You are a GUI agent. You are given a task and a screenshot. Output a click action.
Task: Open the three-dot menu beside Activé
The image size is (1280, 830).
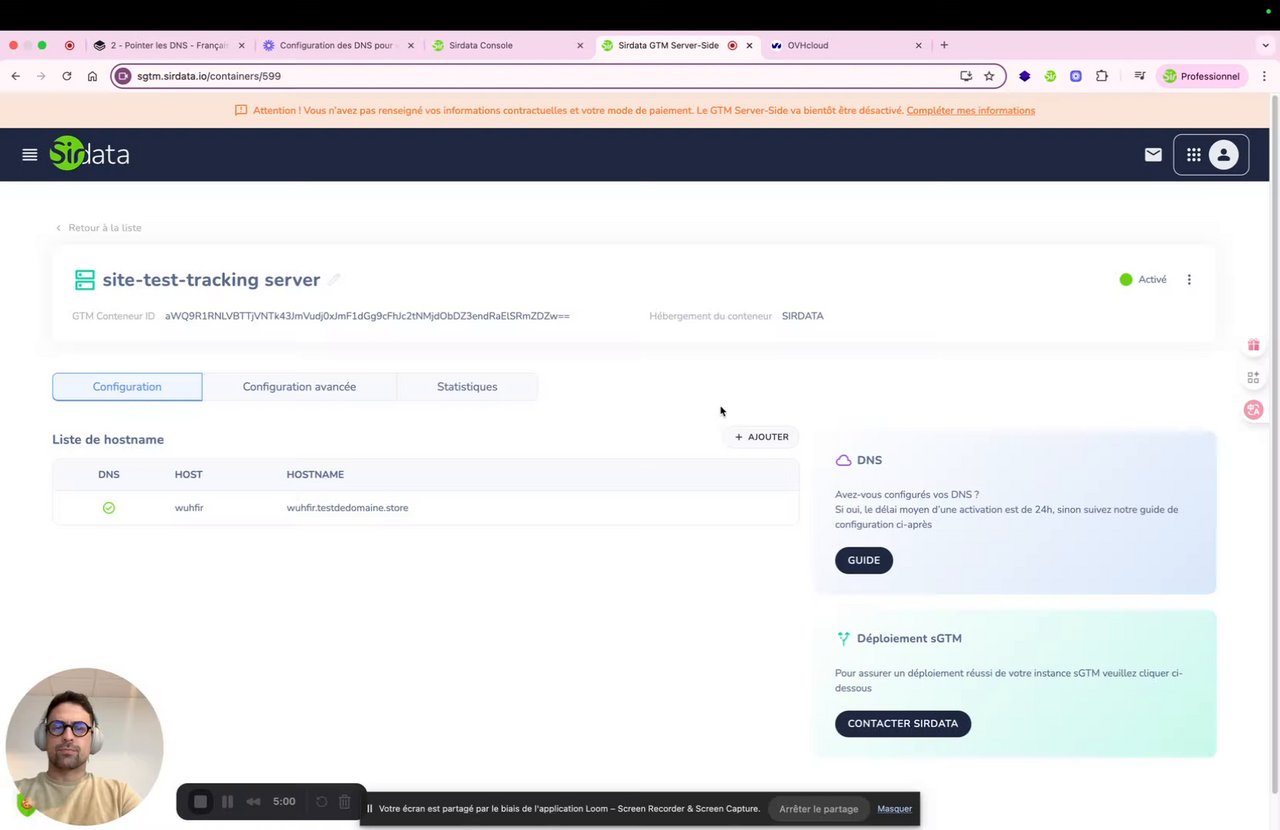pos(1189,280)
